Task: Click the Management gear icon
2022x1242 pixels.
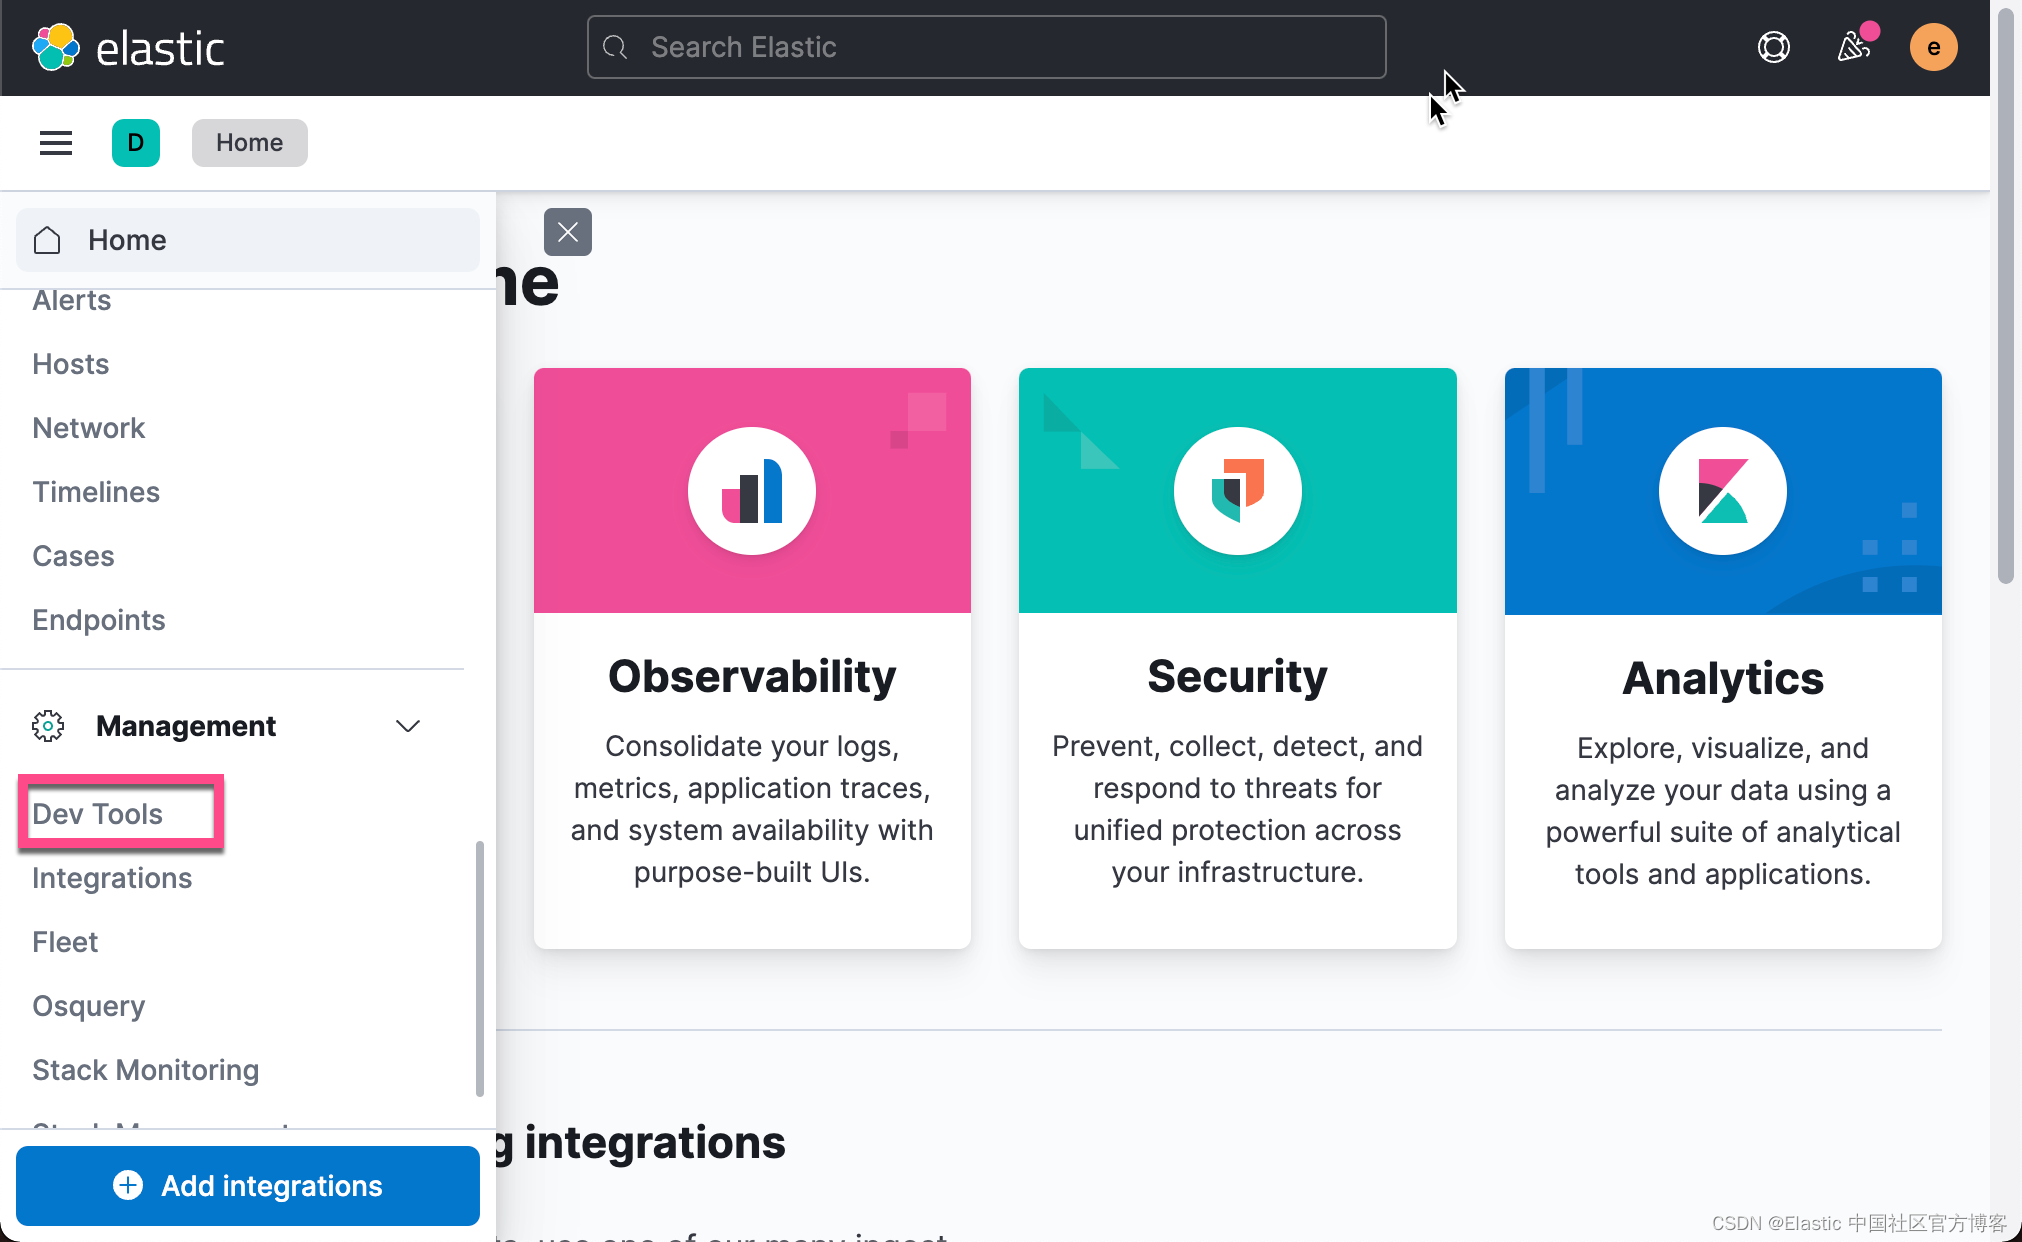Action: point(47,726)
